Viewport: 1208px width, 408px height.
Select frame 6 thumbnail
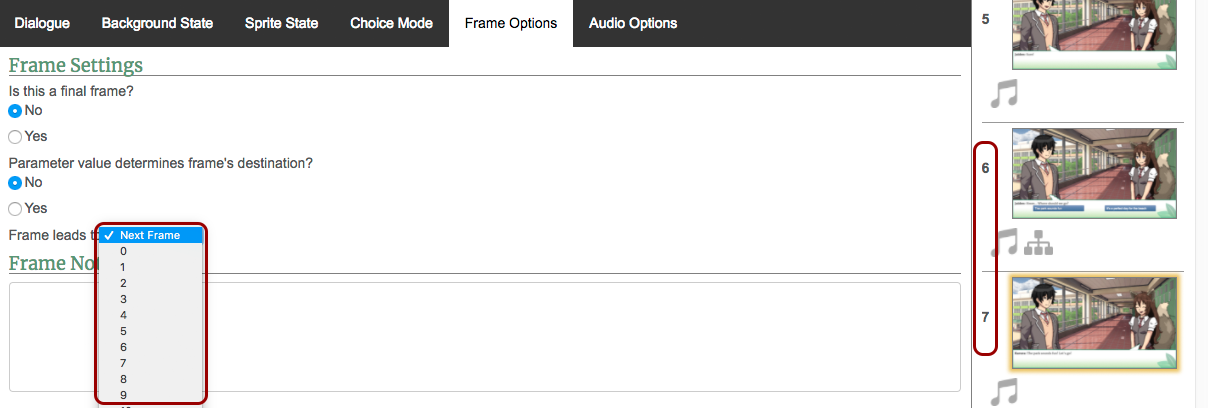point(1094,173)
